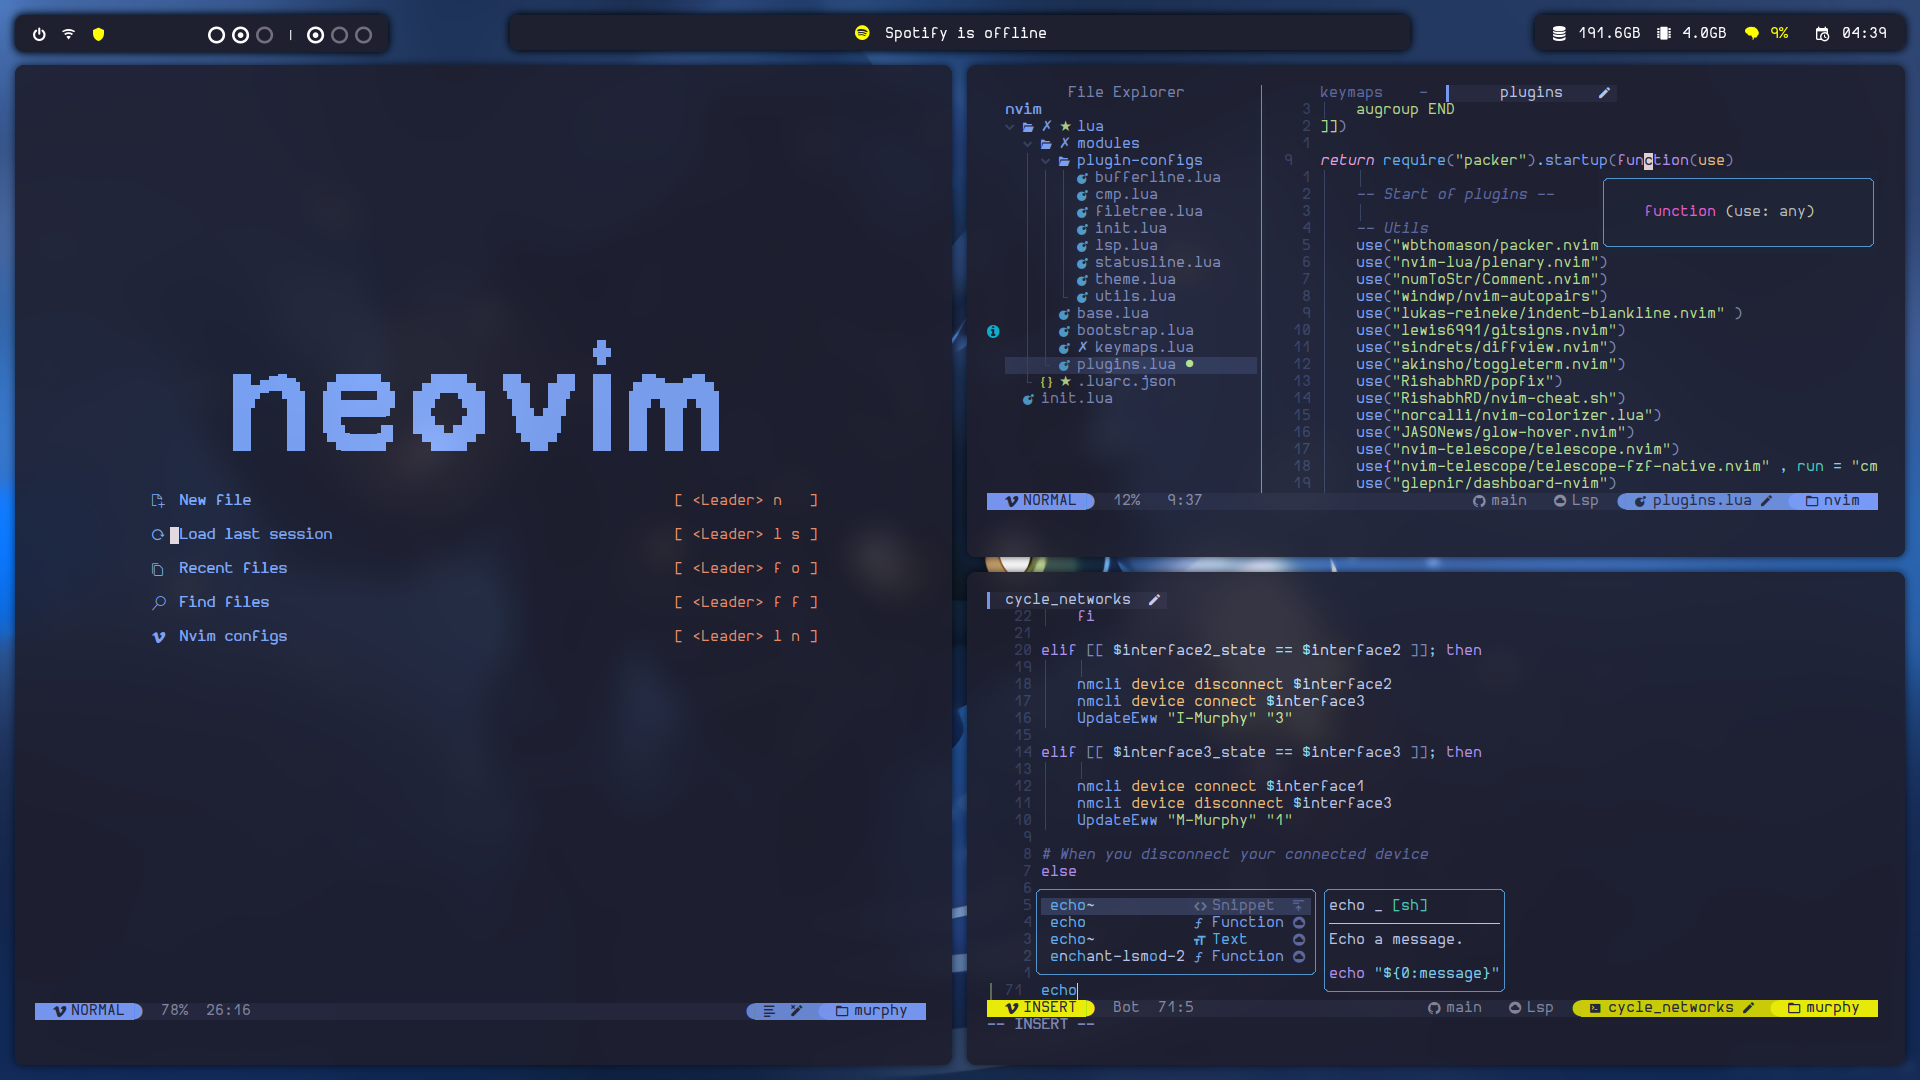1920x1080 pixels.
Task: Open bootstrap.lua in file explorer
Action: click(x=1135, y=330)
